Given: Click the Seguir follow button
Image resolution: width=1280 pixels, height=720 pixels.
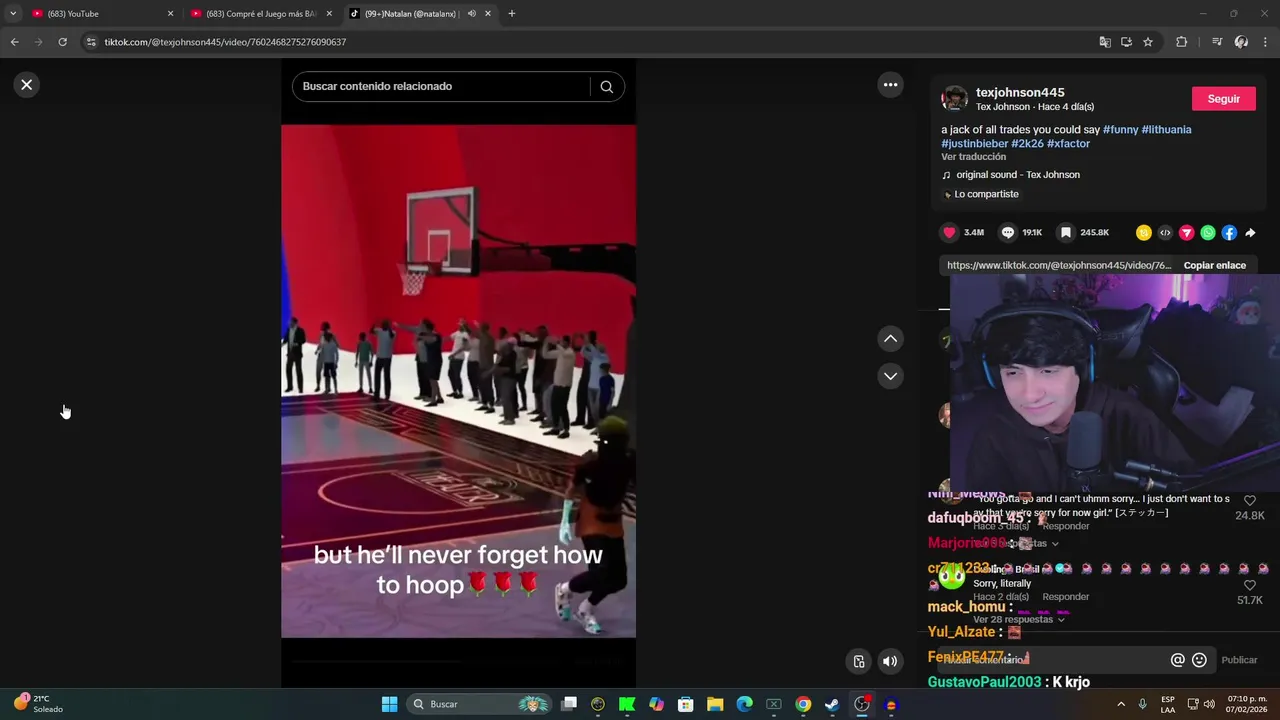Looking at the screenshot, I should coord(1223,99).
